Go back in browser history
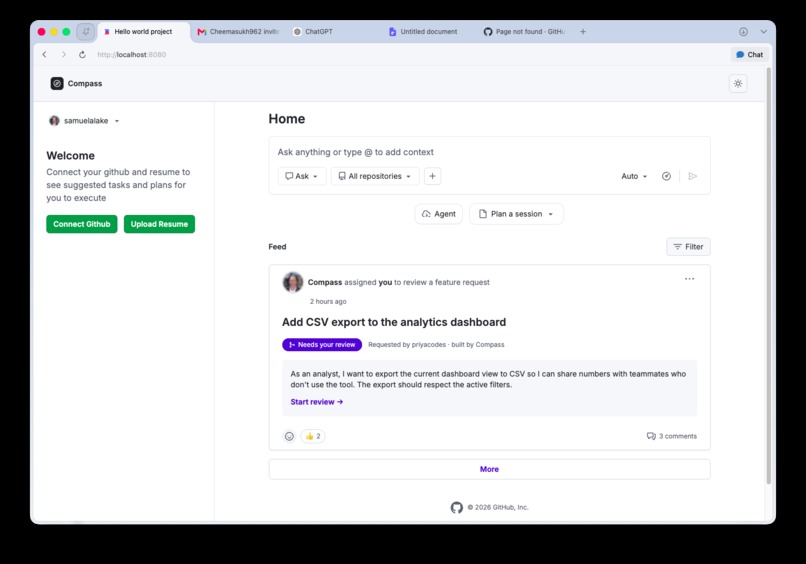806x564 pixels. pos(45,54)
